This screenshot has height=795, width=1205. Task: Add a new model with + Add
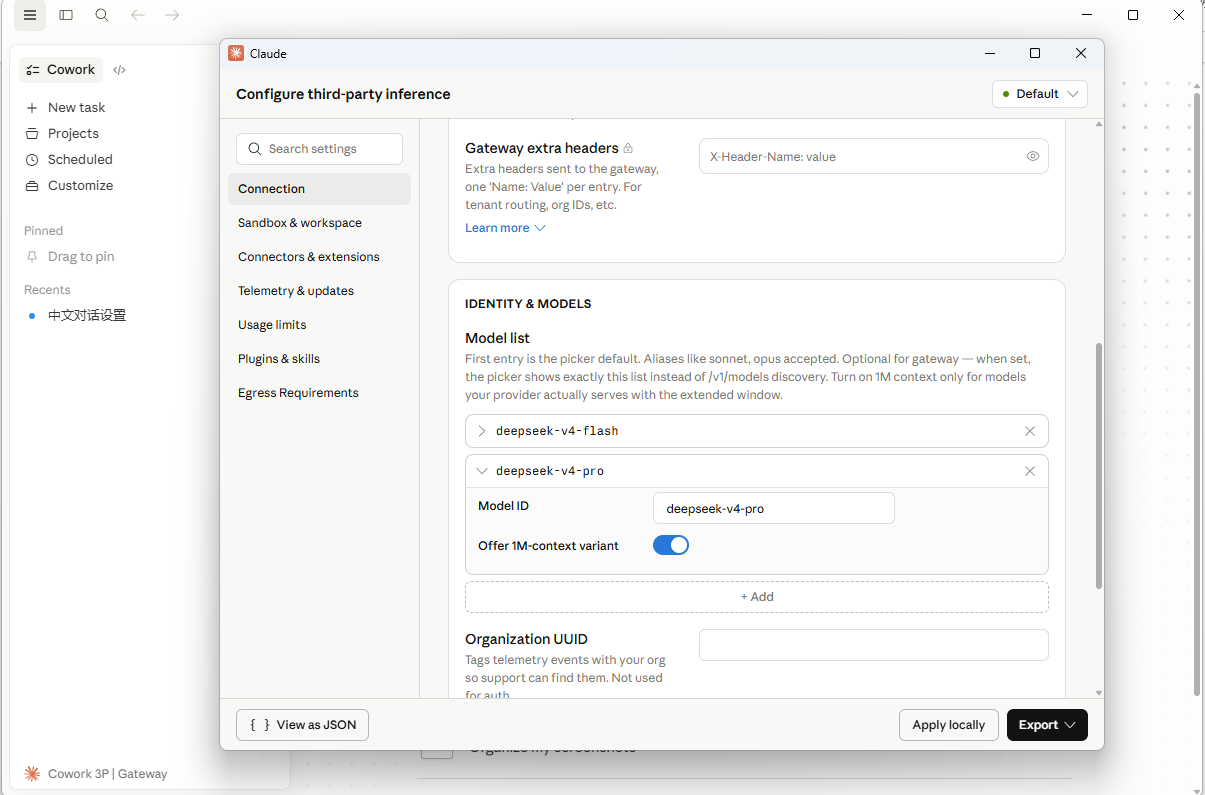point(757,597)
